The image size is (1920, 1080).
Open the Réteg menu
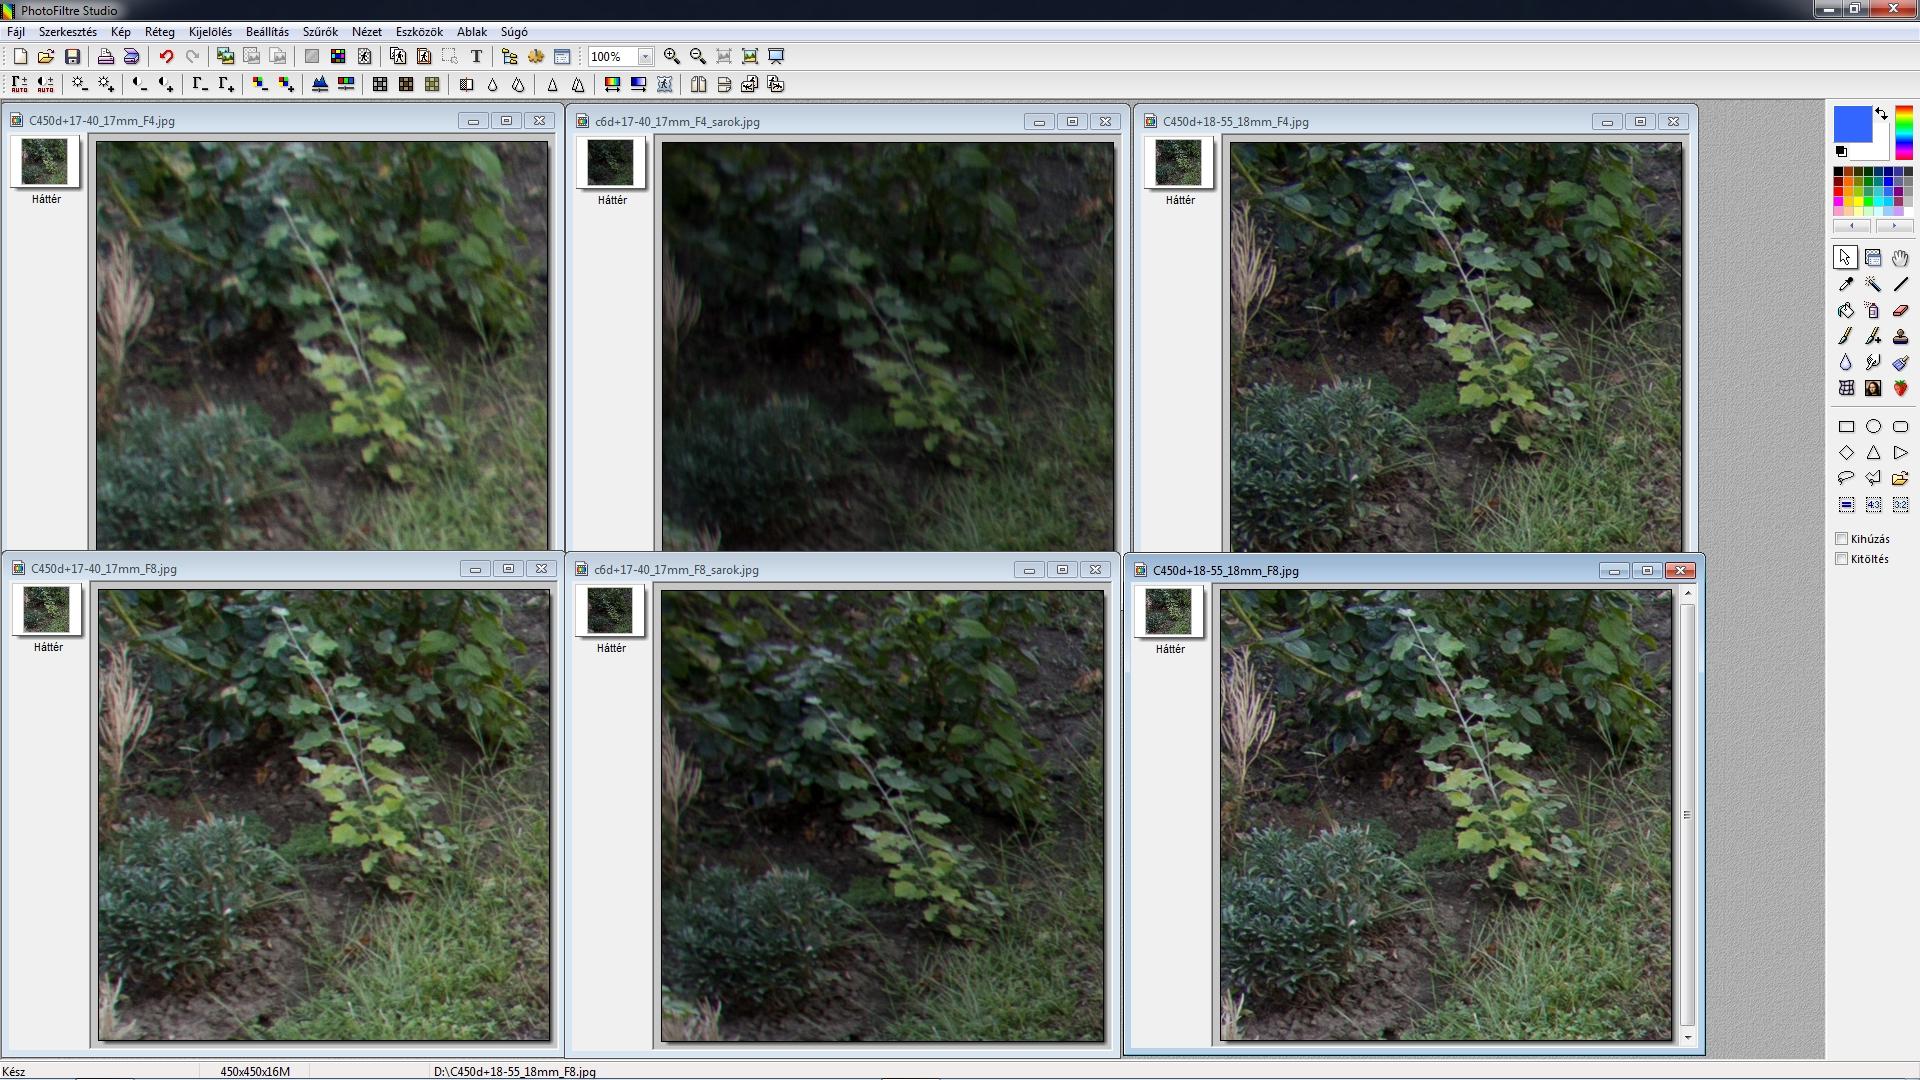159,32
